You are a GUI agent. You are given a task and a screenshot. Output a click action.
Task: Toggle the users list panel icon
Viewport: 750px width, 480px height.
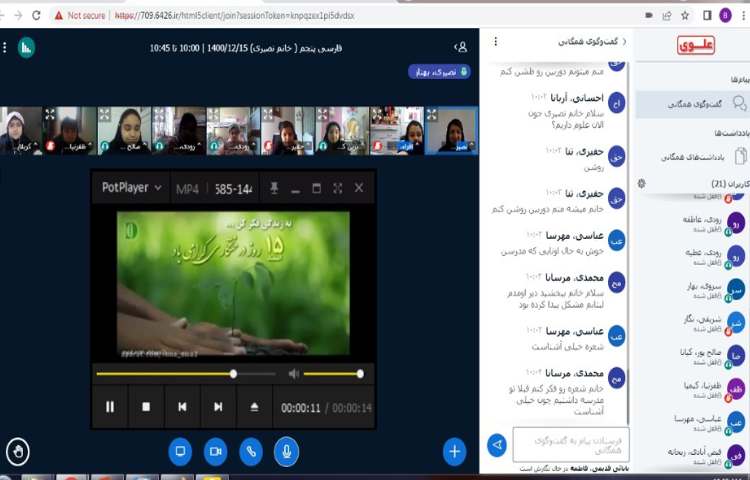[460, 47]
